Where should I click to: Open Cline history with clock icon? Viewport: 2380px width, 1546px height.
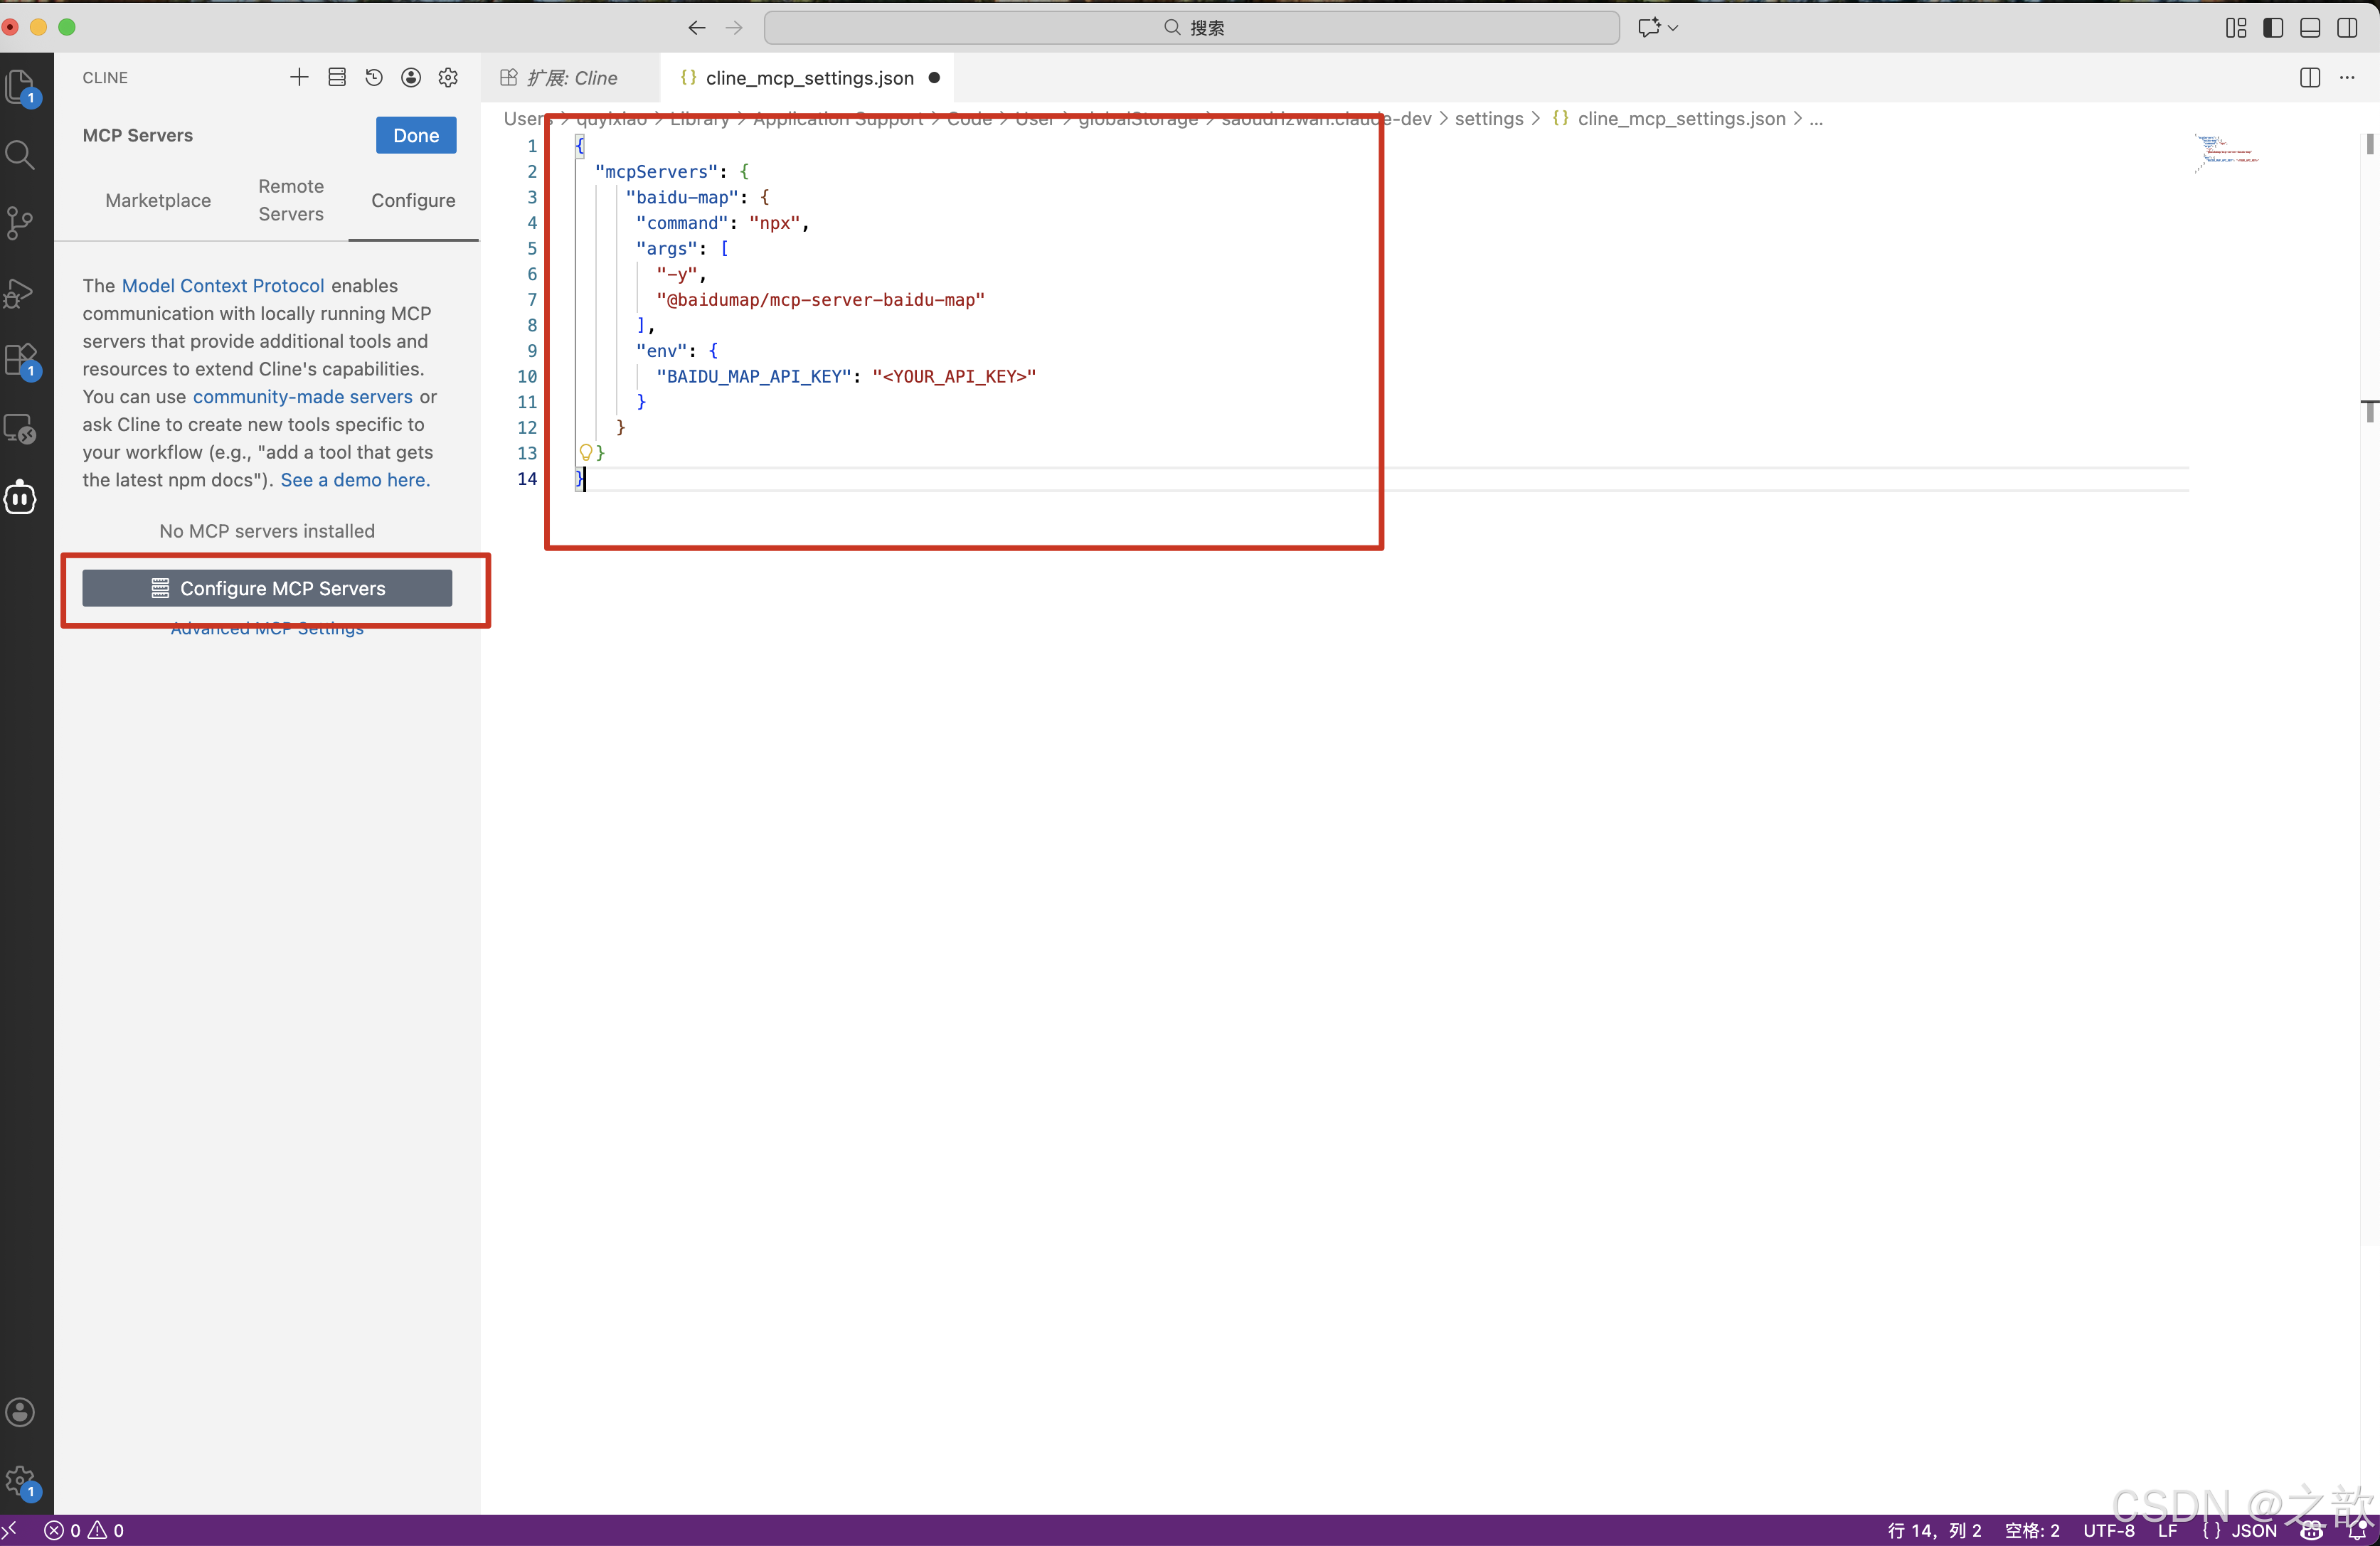point(374,77)
